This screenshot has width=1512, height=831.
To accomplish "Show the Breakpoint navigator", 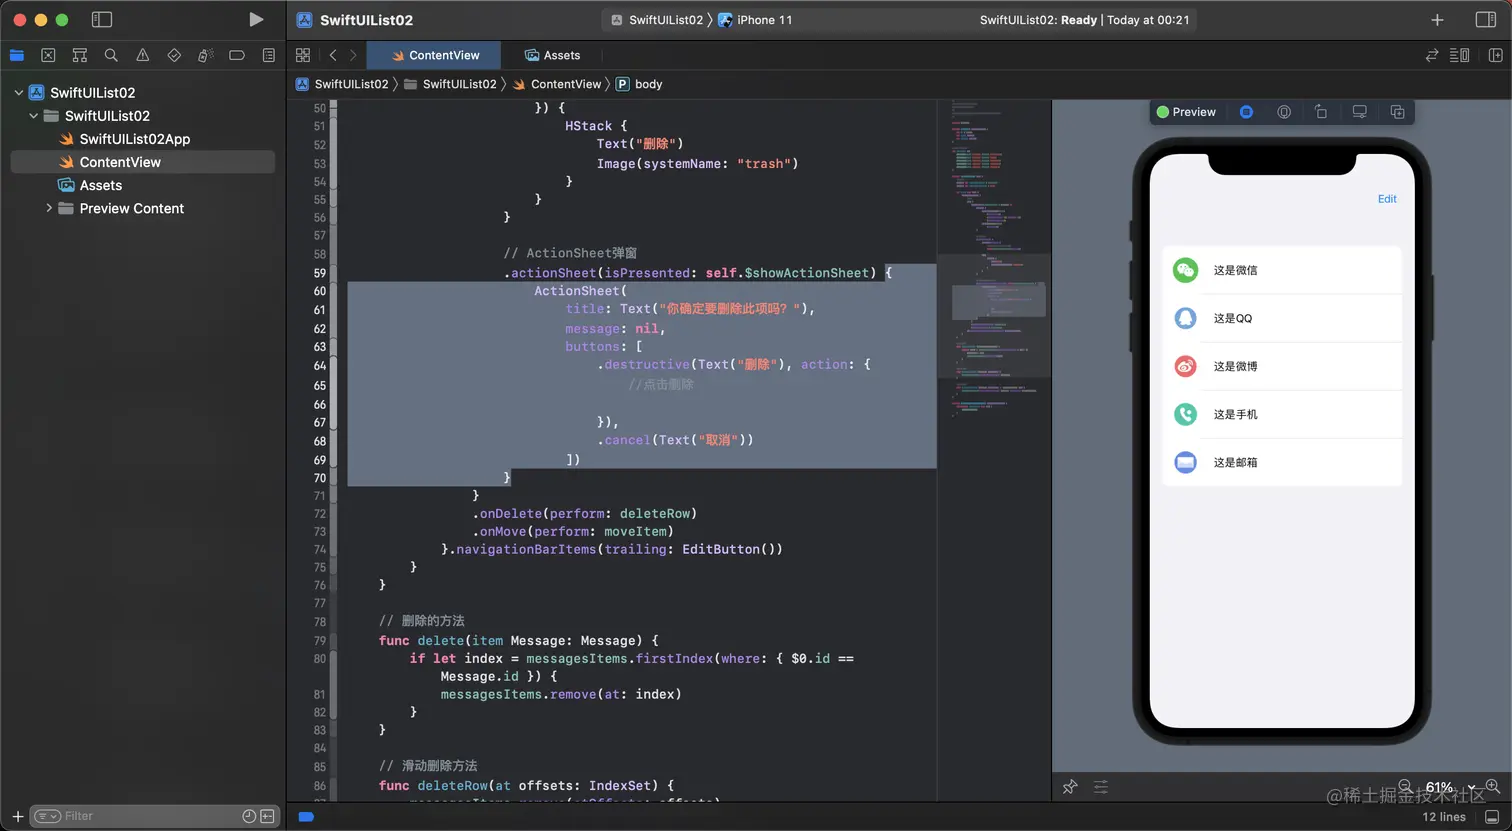I will [237, 55].
